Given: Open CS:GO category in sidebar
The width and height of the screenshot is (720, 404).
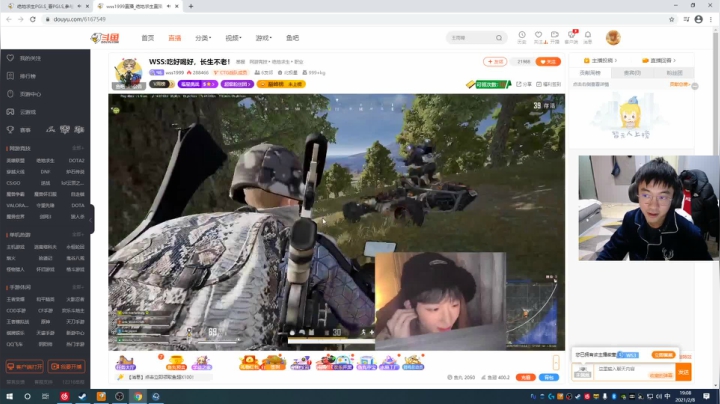Looking at the screenshot, I should 13,183.
